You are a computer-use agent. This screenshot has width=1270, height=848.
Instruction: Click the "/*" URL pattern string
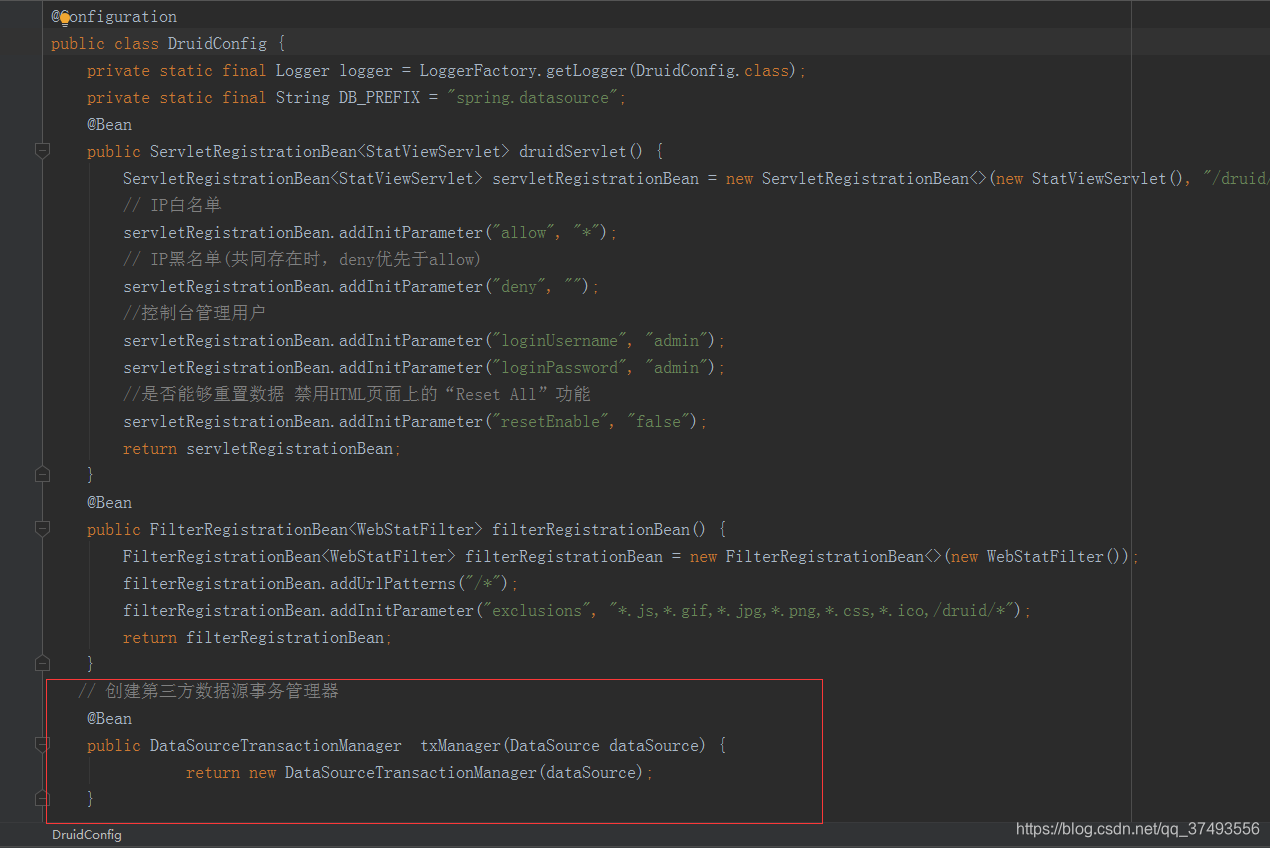click(483, 584)
